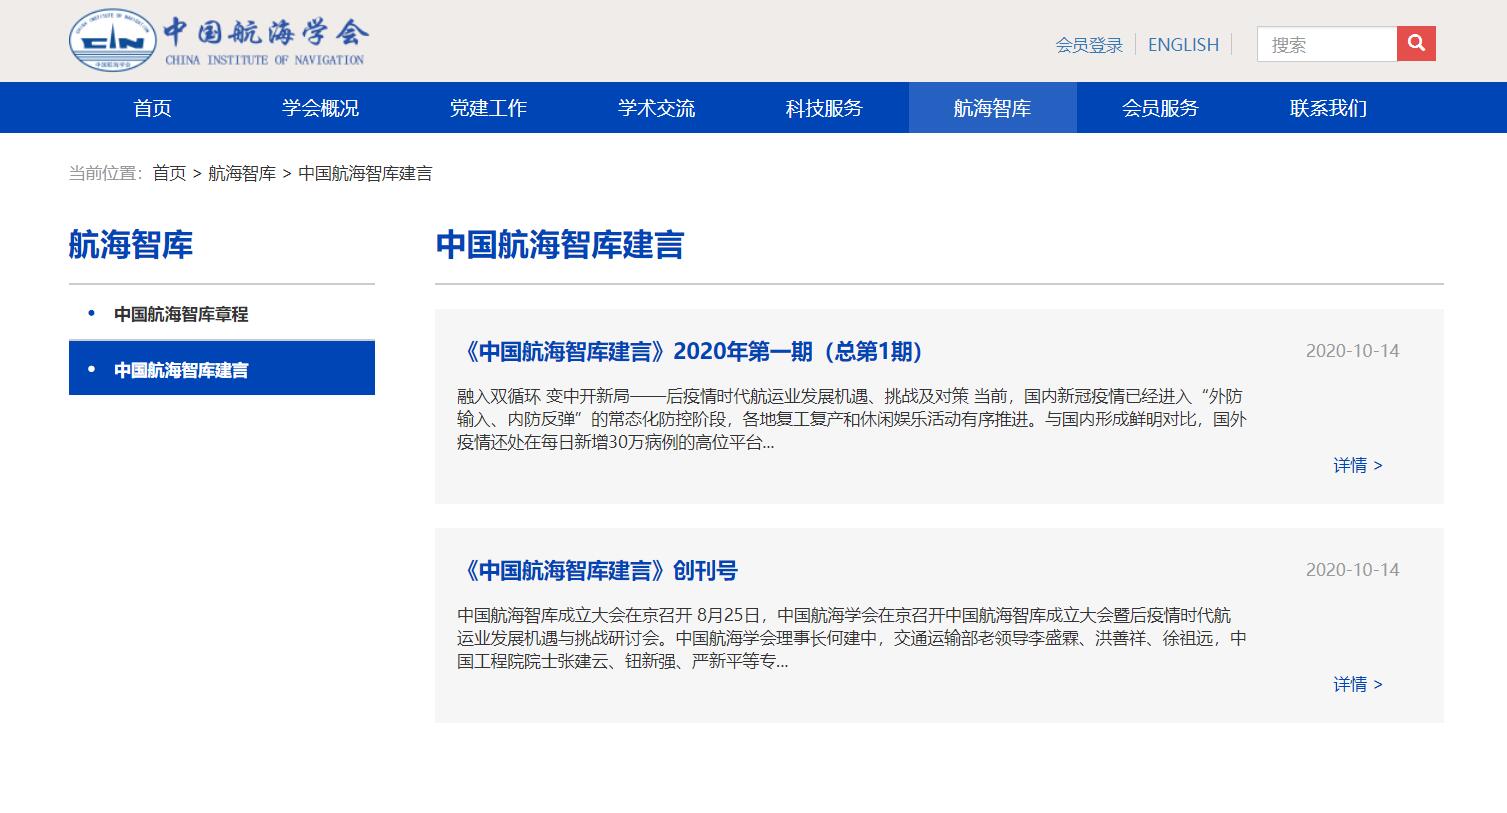Click 首页 in the breadcrumb trail
1507x813 pixels.
tap(169, 173)
